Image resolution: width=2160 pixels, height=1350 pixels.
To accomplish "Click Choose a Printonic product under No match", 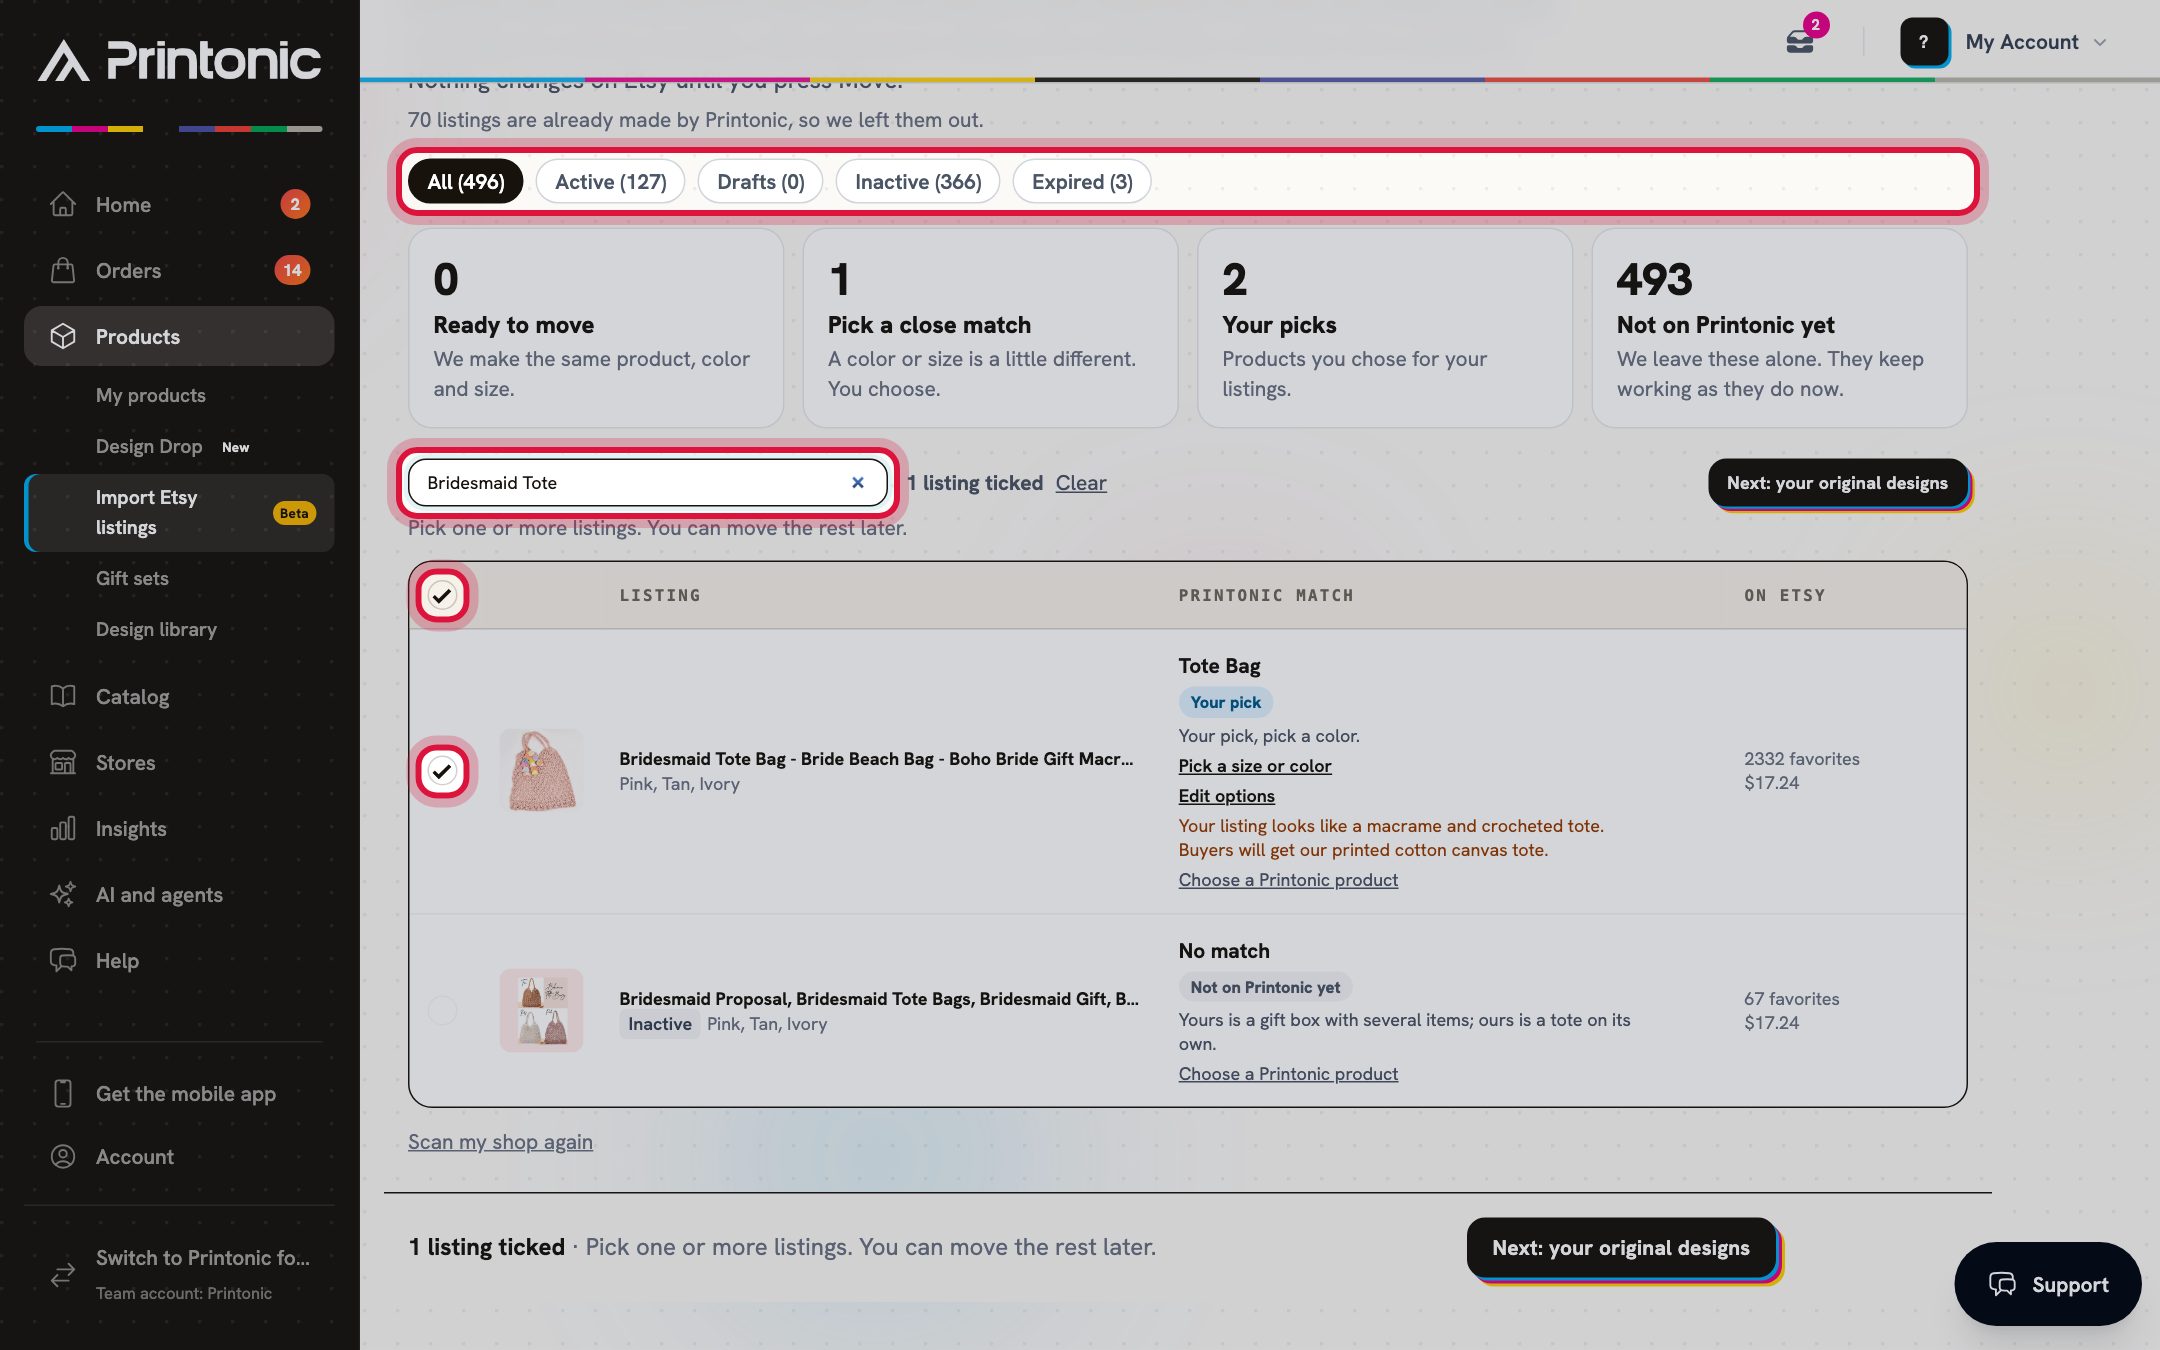I will 1288,1073.
